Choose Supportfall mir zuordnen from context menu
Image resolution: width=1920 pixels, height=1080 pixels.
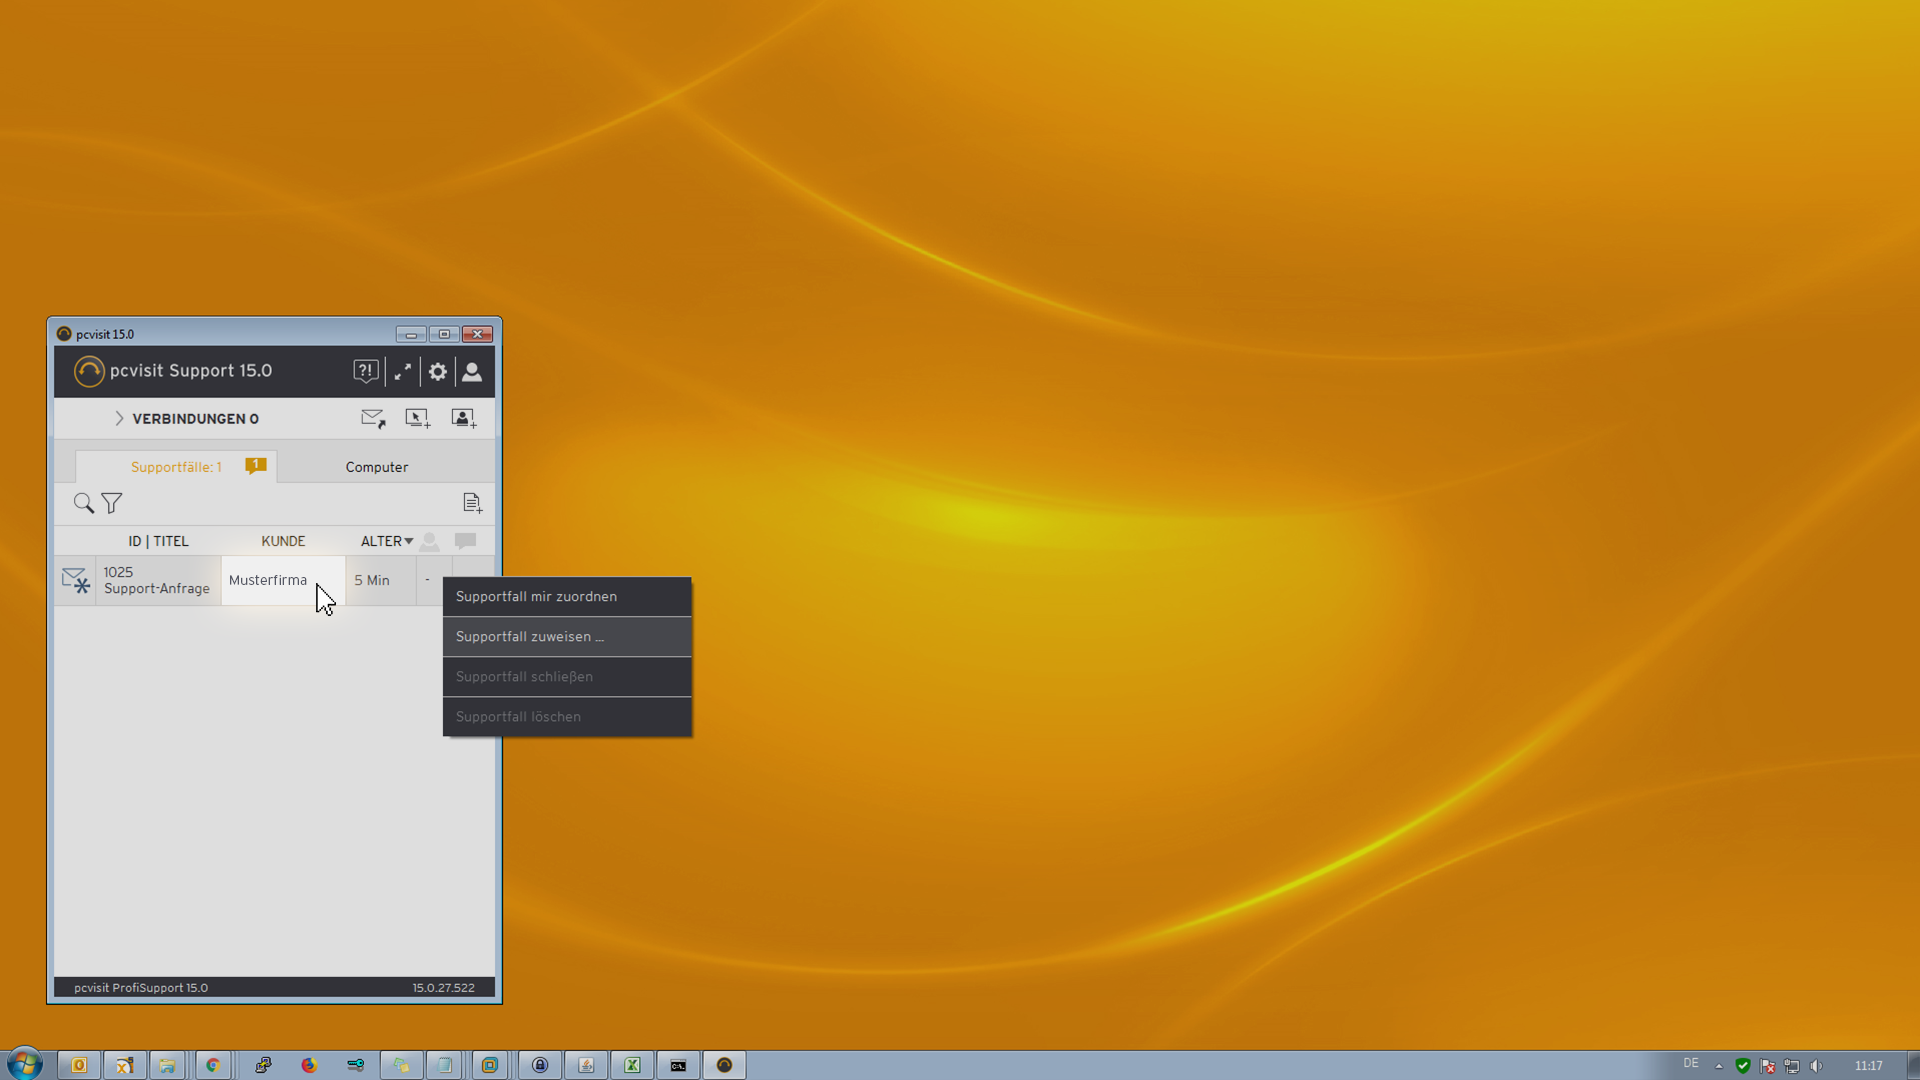(x=567, y=597)
